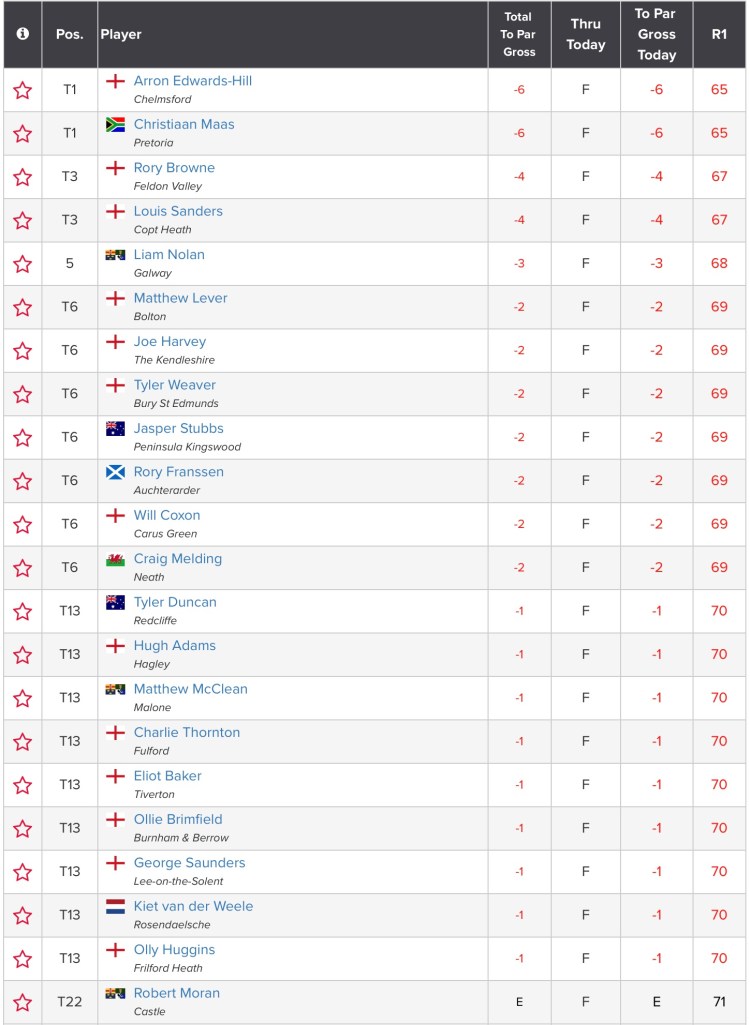Open Matthew McClean's scorecard link
750x1025 pixels.
[x=190, y=689]
